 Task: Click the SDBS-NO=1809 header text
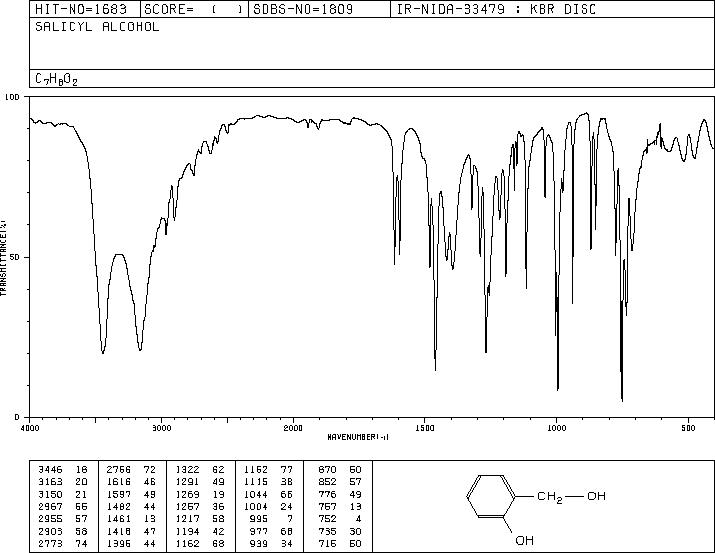303,9
